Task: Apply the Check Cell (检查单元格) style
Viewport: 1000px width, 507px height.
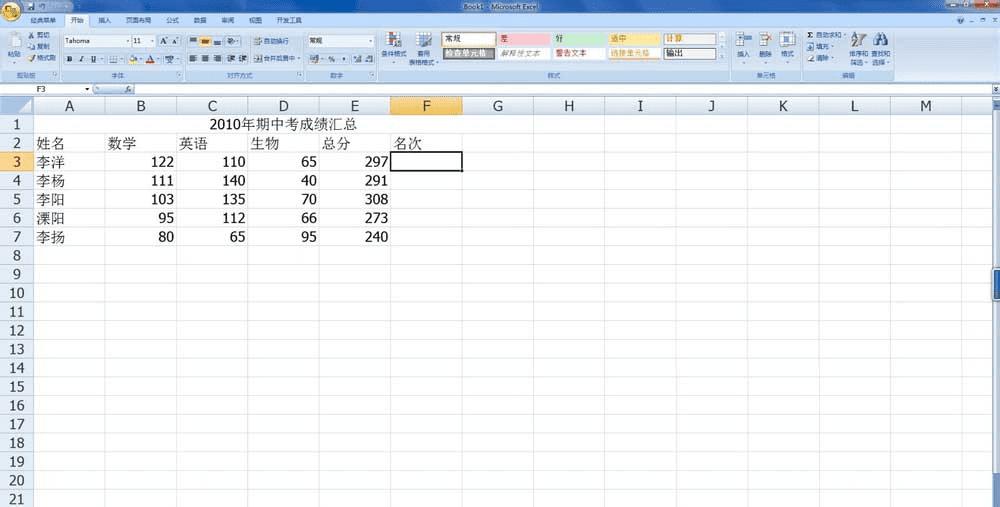Action: click(x=469, y=54)
